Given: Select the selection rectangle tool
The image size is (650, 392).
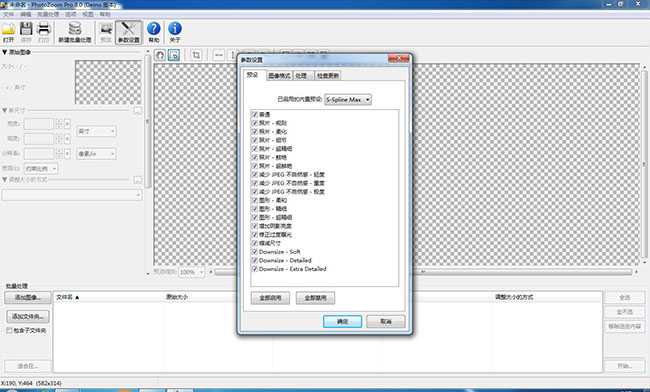Looking at the screenshot, I should coord(174,55).
